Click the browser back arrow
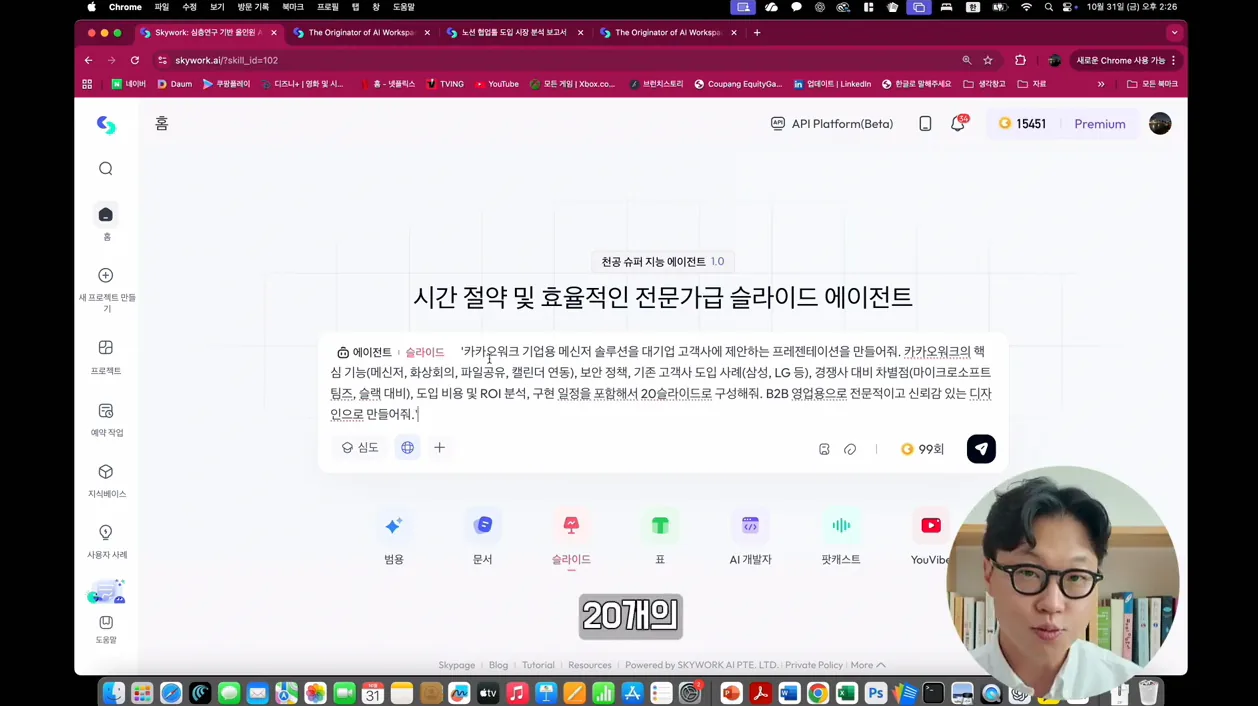Image resolution: width=1258 pixels, height=706 pixels. (x=88, y=60)
